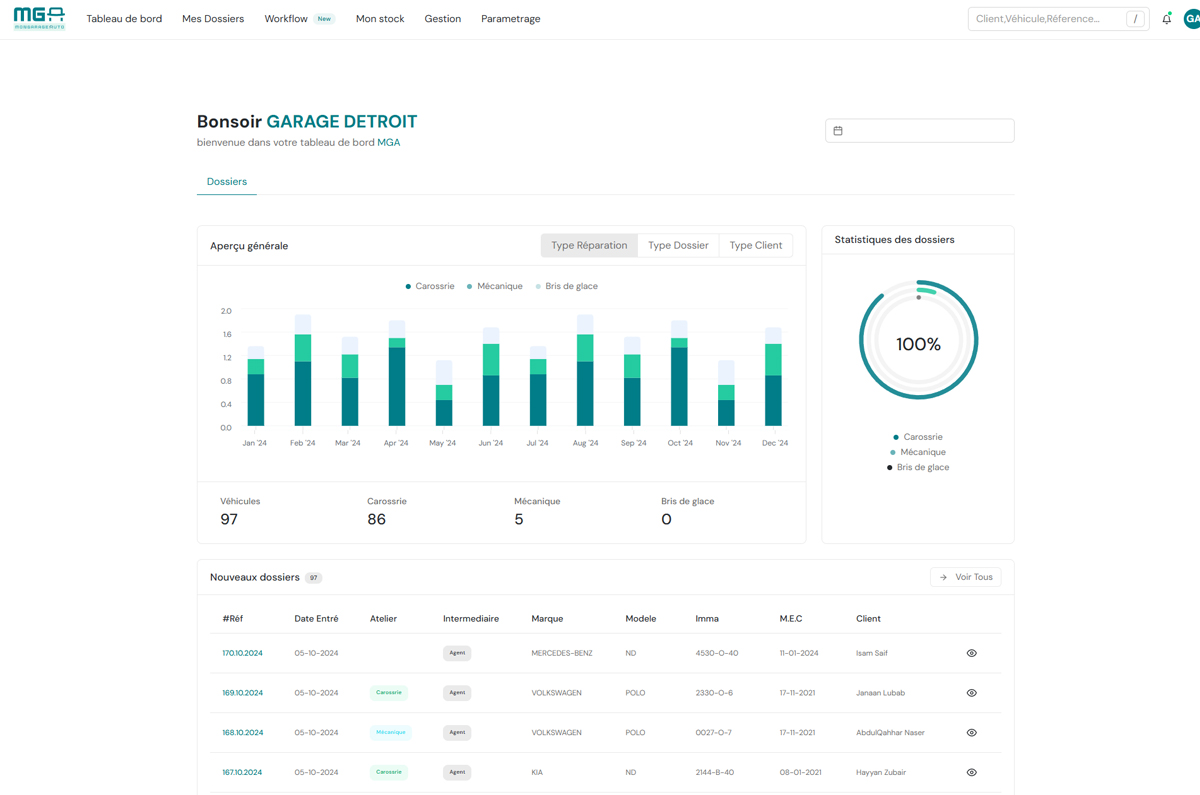Toggle Bris de glace chart legend
Screen dimensions: 1200x795
566,286
